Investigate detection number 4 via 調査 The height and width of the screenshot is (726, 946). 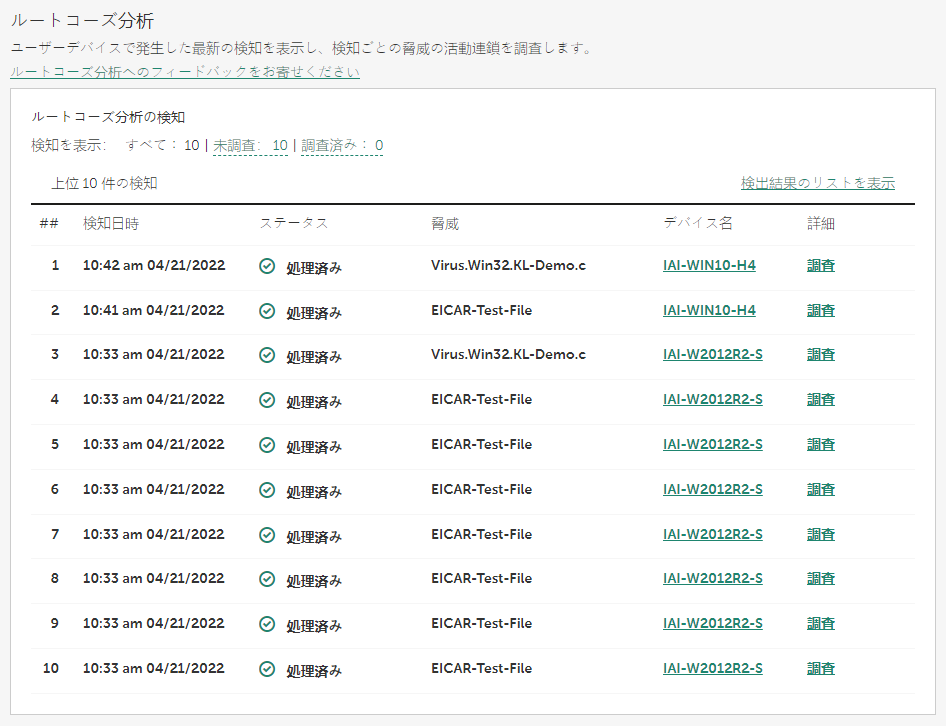pyautogui.click(x=821, y=400)
